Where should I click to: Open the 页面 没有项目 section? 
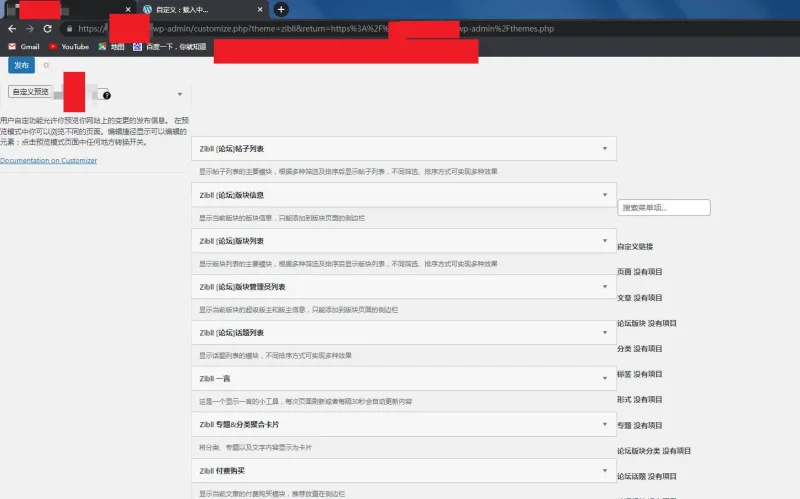coord(640,272)
